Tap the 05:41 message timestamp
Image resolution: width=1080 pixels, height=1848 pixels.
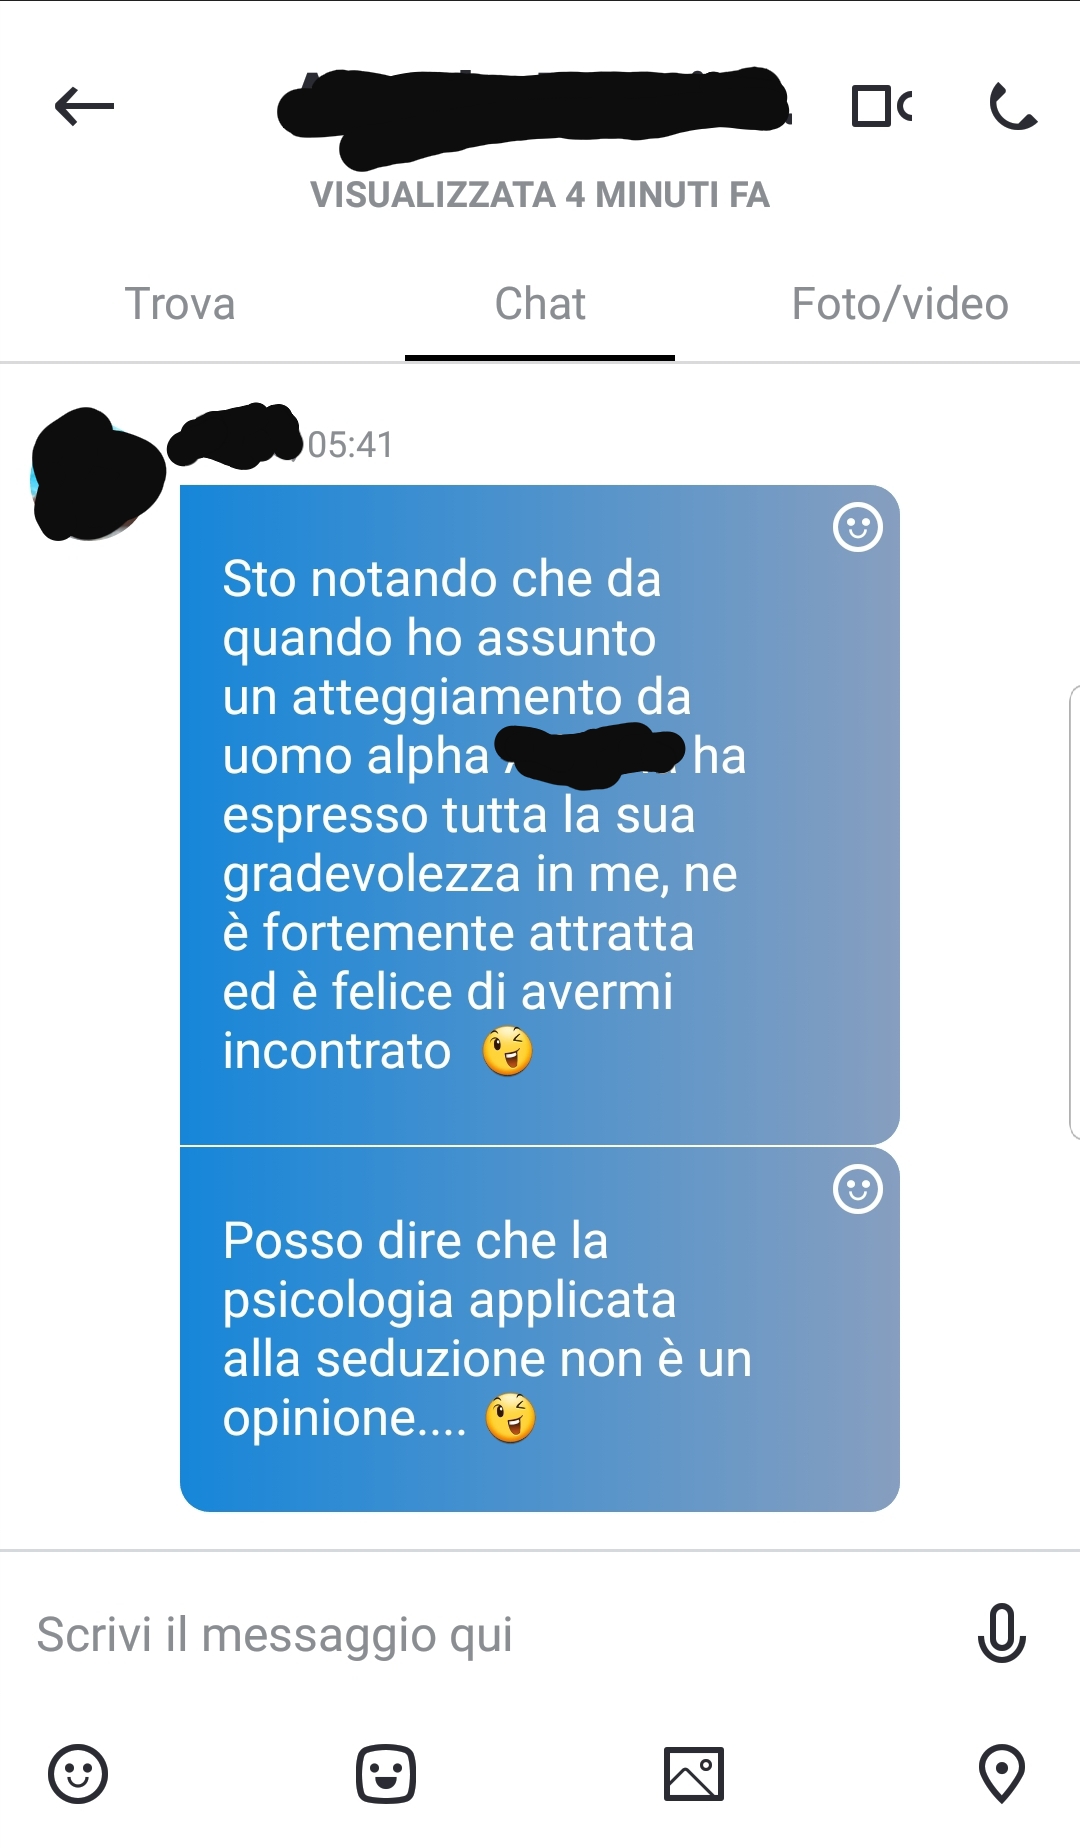pyautogui.click(x=350, y=444)
